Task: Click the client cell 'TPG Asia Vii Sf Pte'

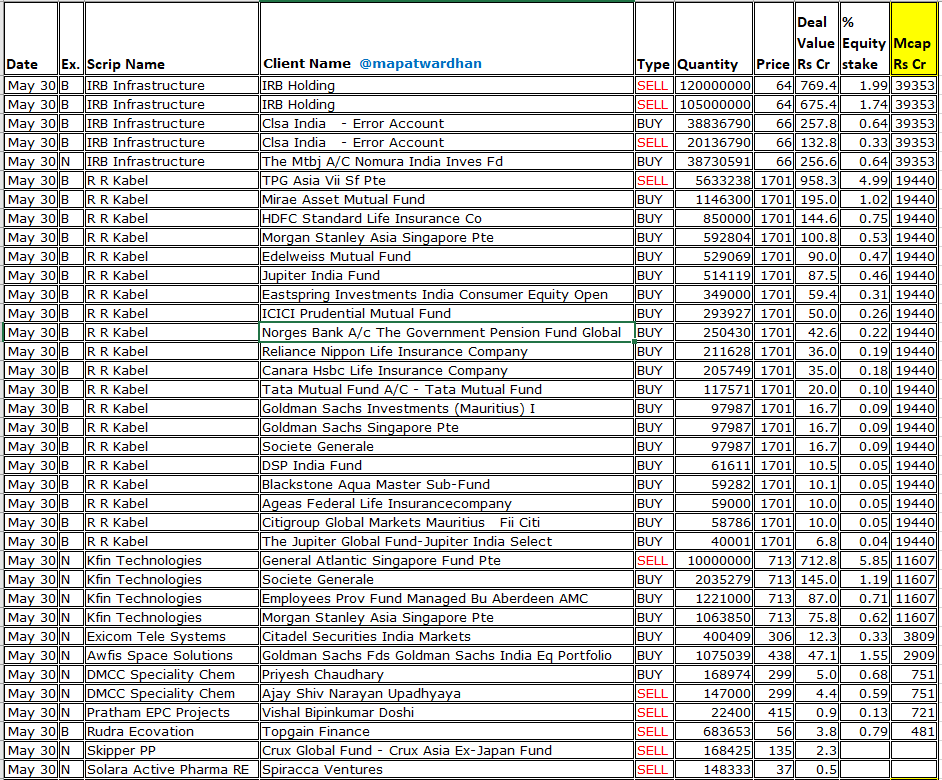Action: [447, 180]
